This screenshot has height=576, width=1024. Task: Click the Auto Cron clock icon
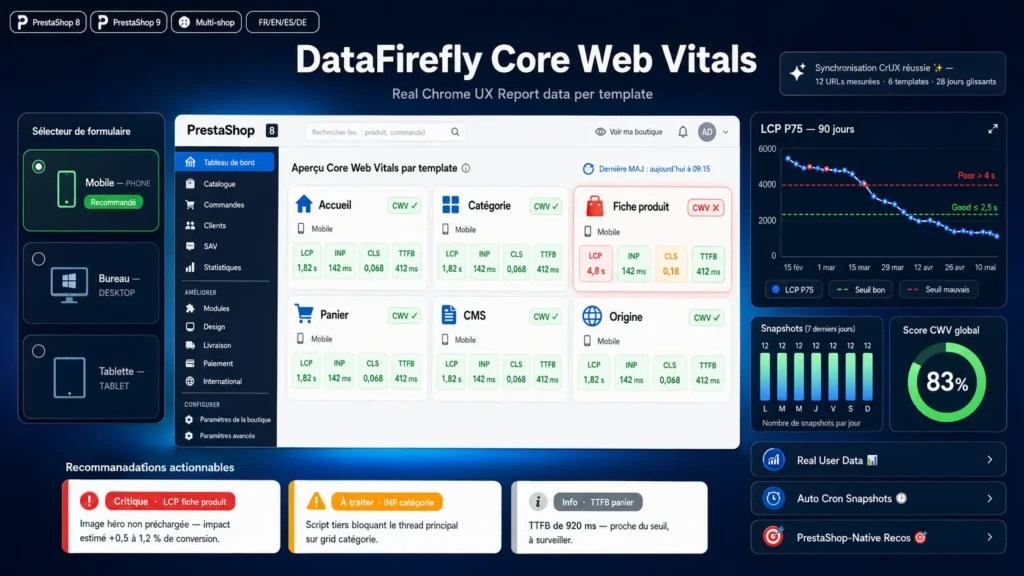[773, 498]
